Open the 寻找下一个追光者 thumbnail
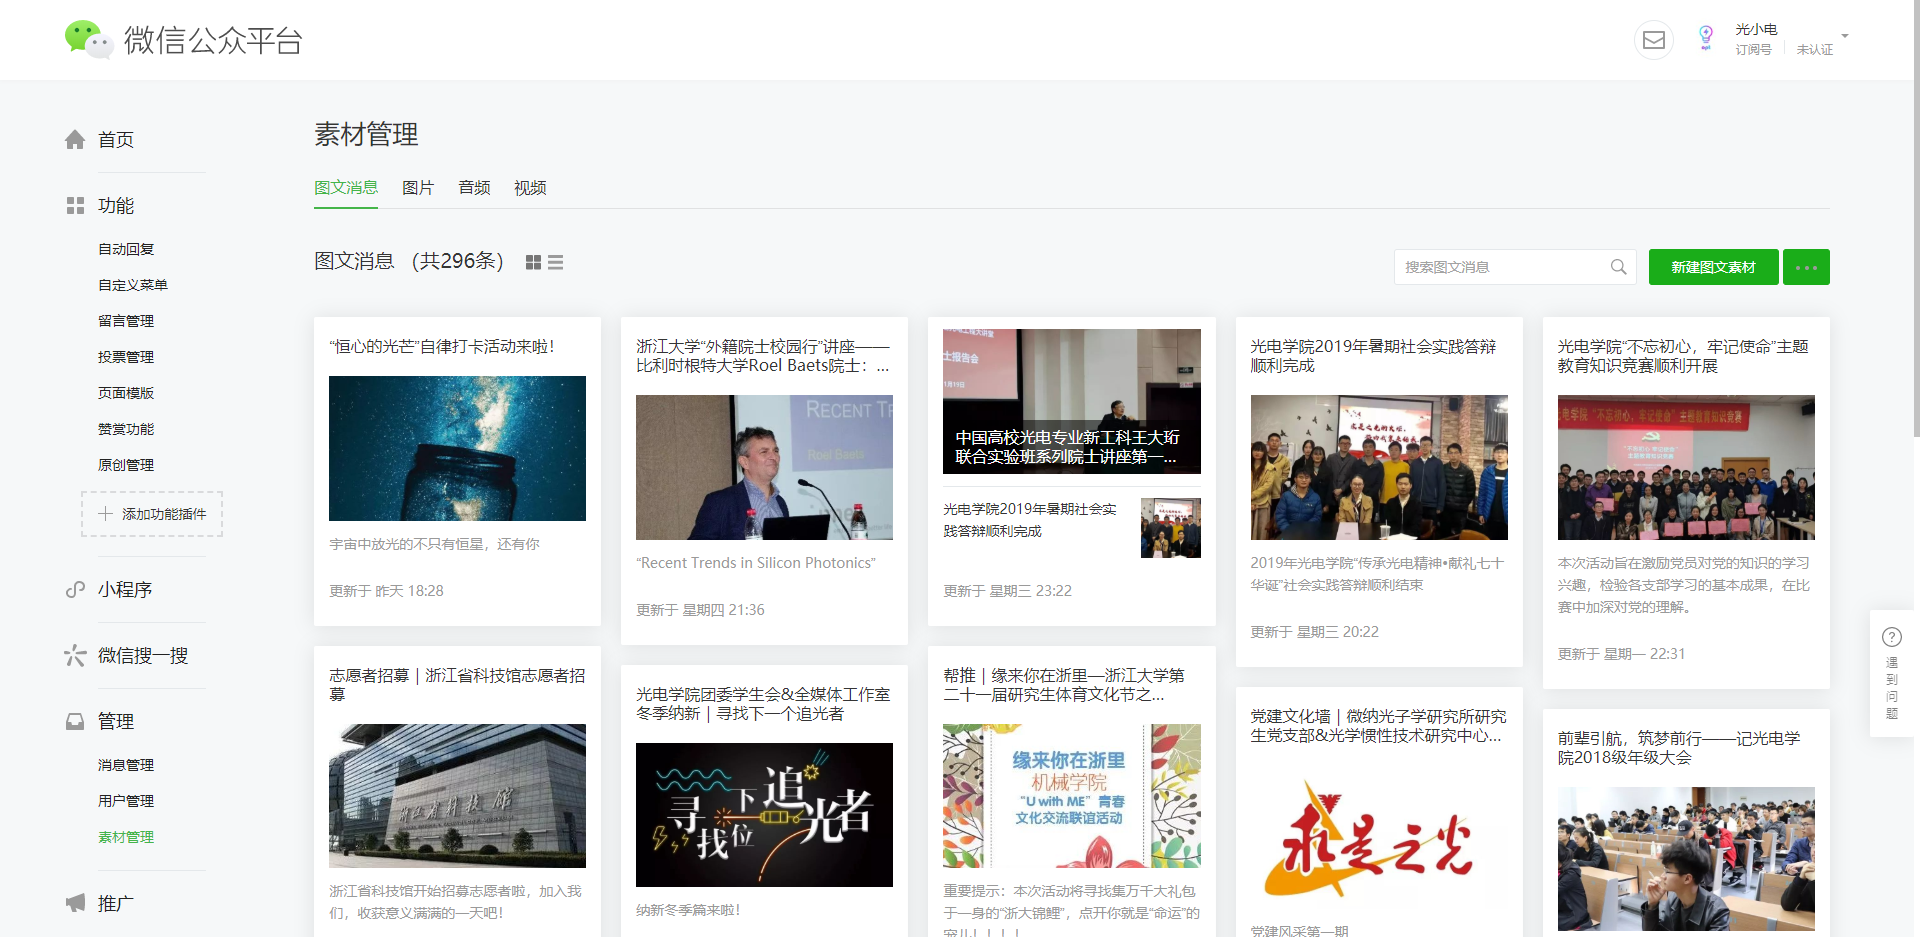This screenshot has width=1920, height=937. (764, 815)
